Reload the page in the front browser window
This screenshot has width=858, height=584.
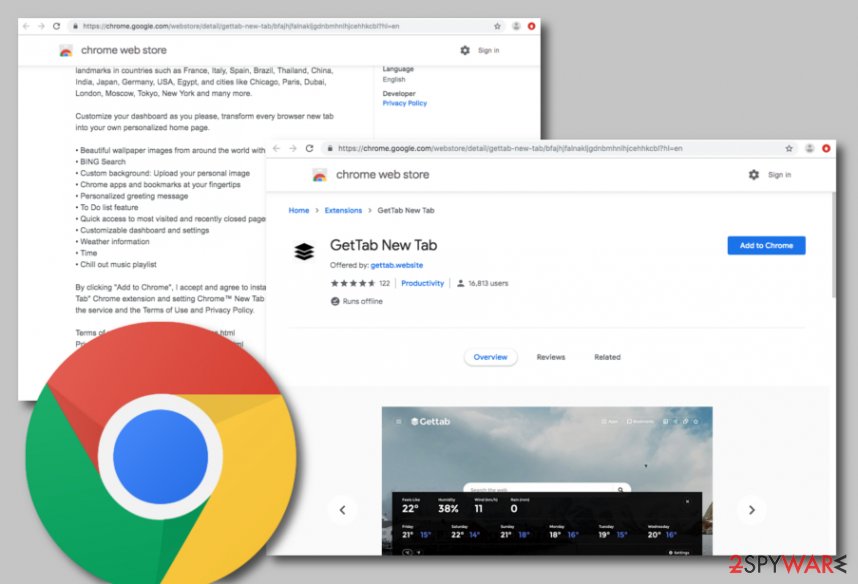click(x=309, y=148)
